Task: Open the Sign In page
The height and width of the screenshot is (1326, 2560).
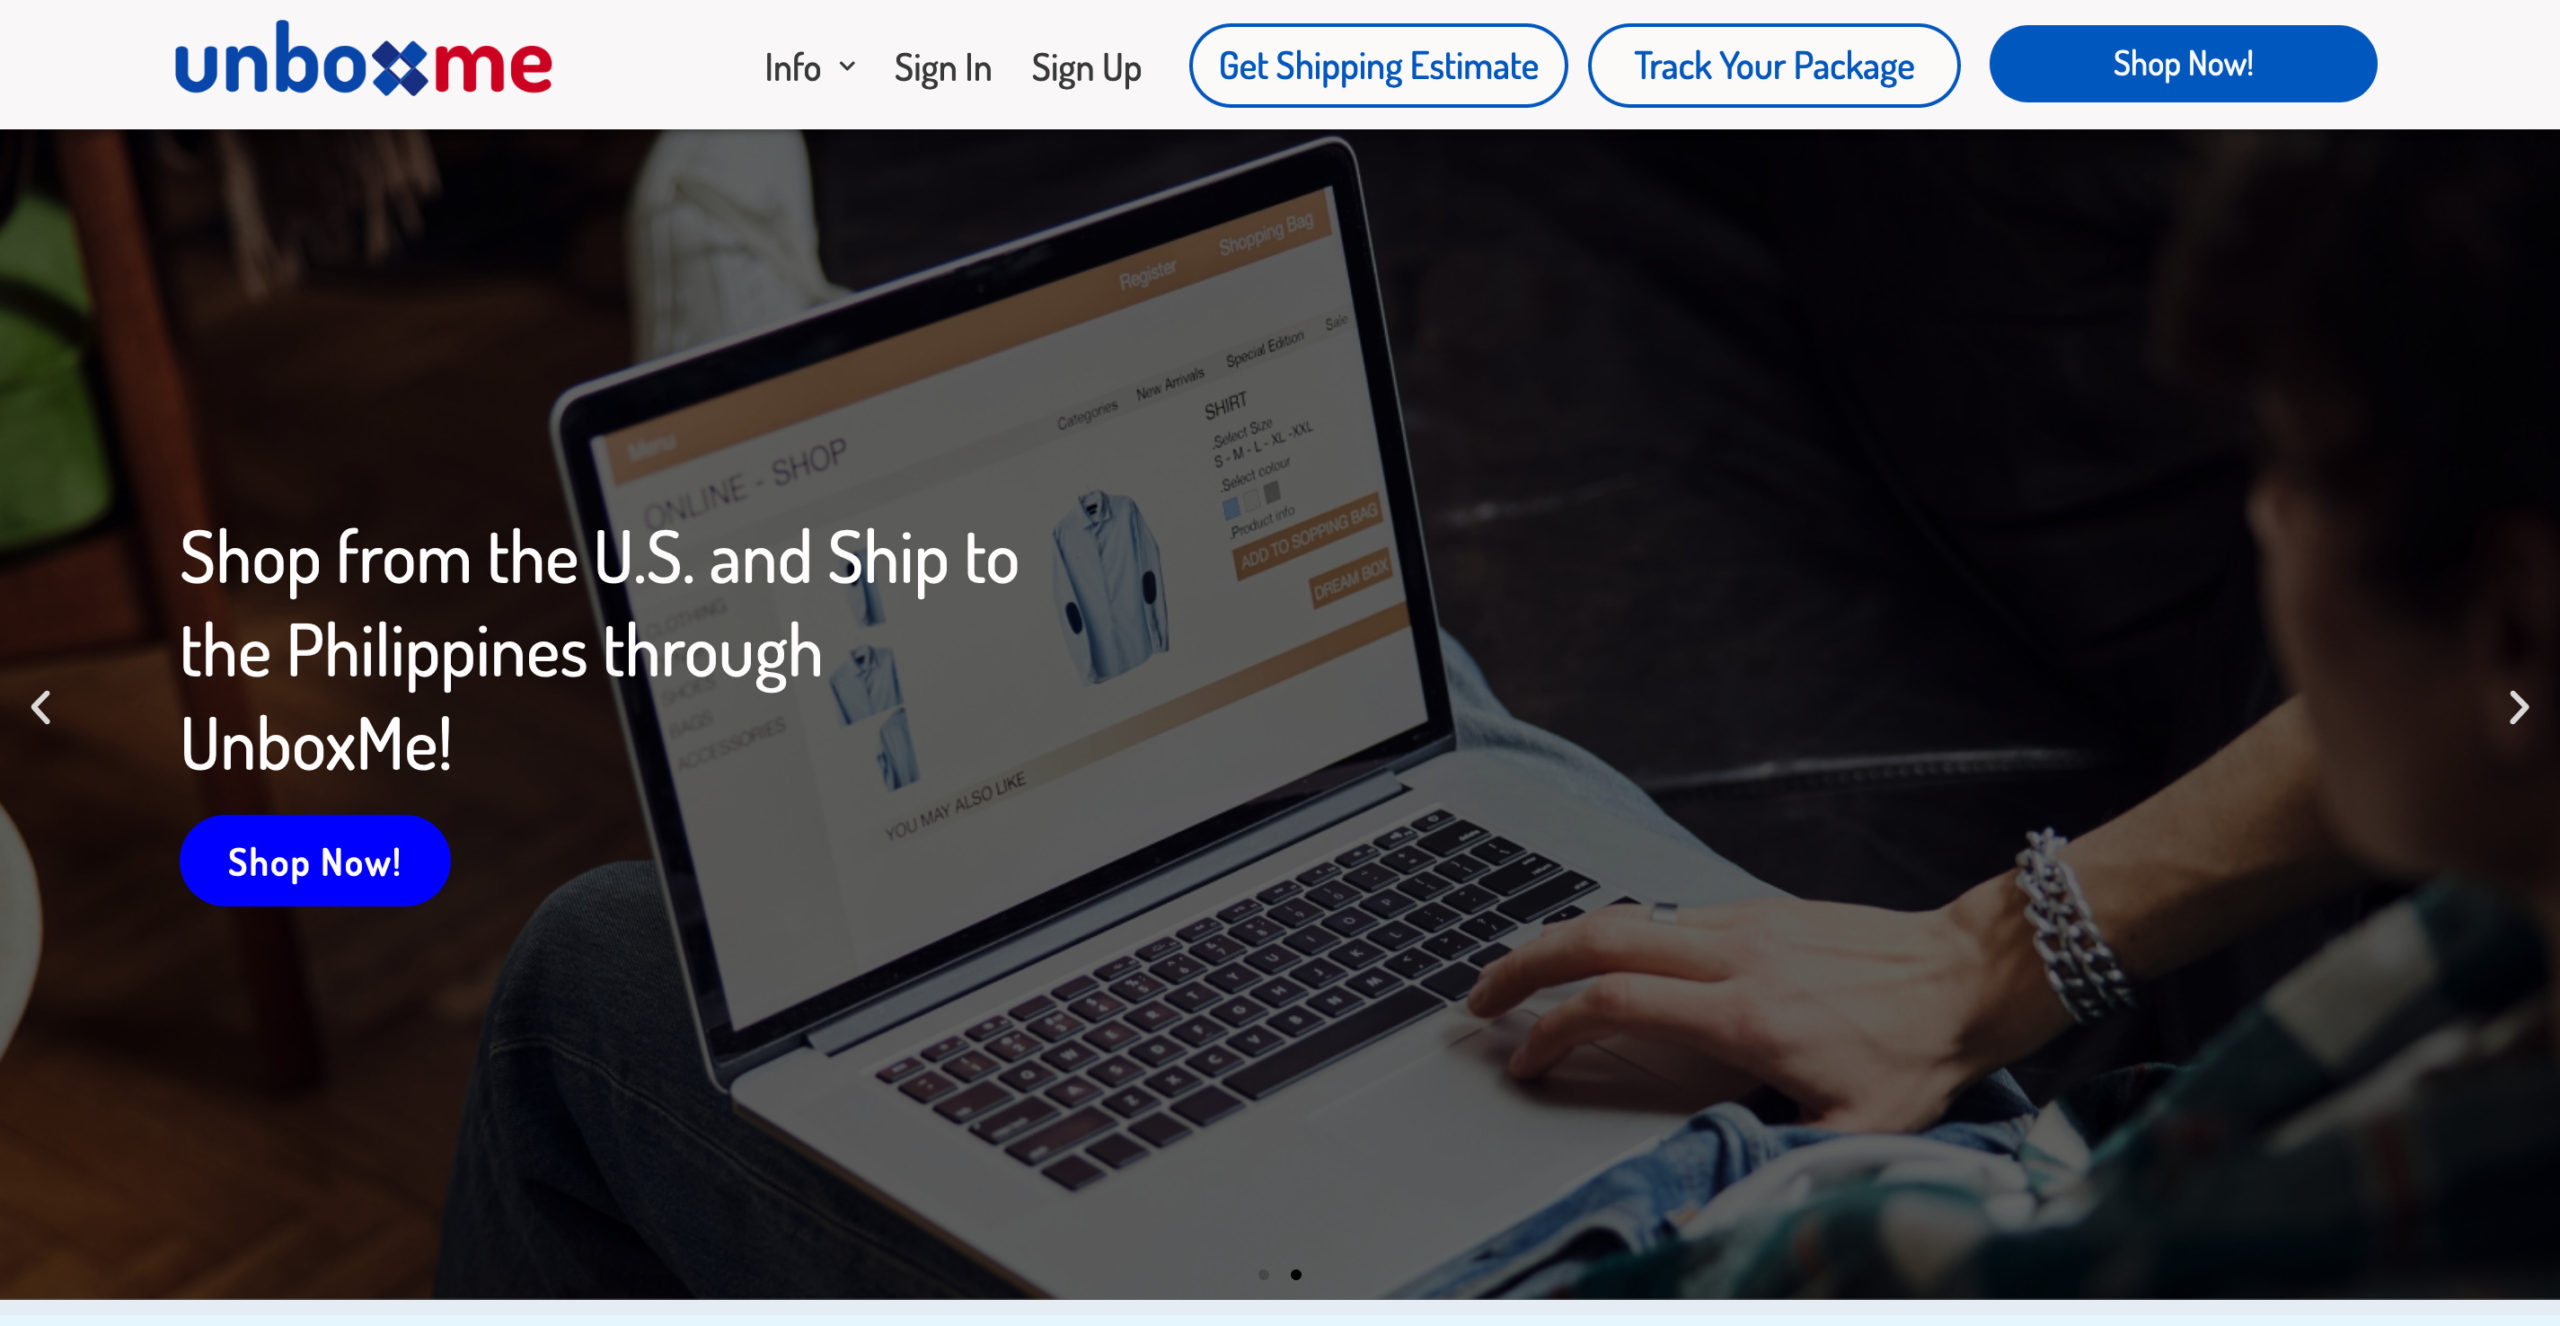Action: coord(943,68)
